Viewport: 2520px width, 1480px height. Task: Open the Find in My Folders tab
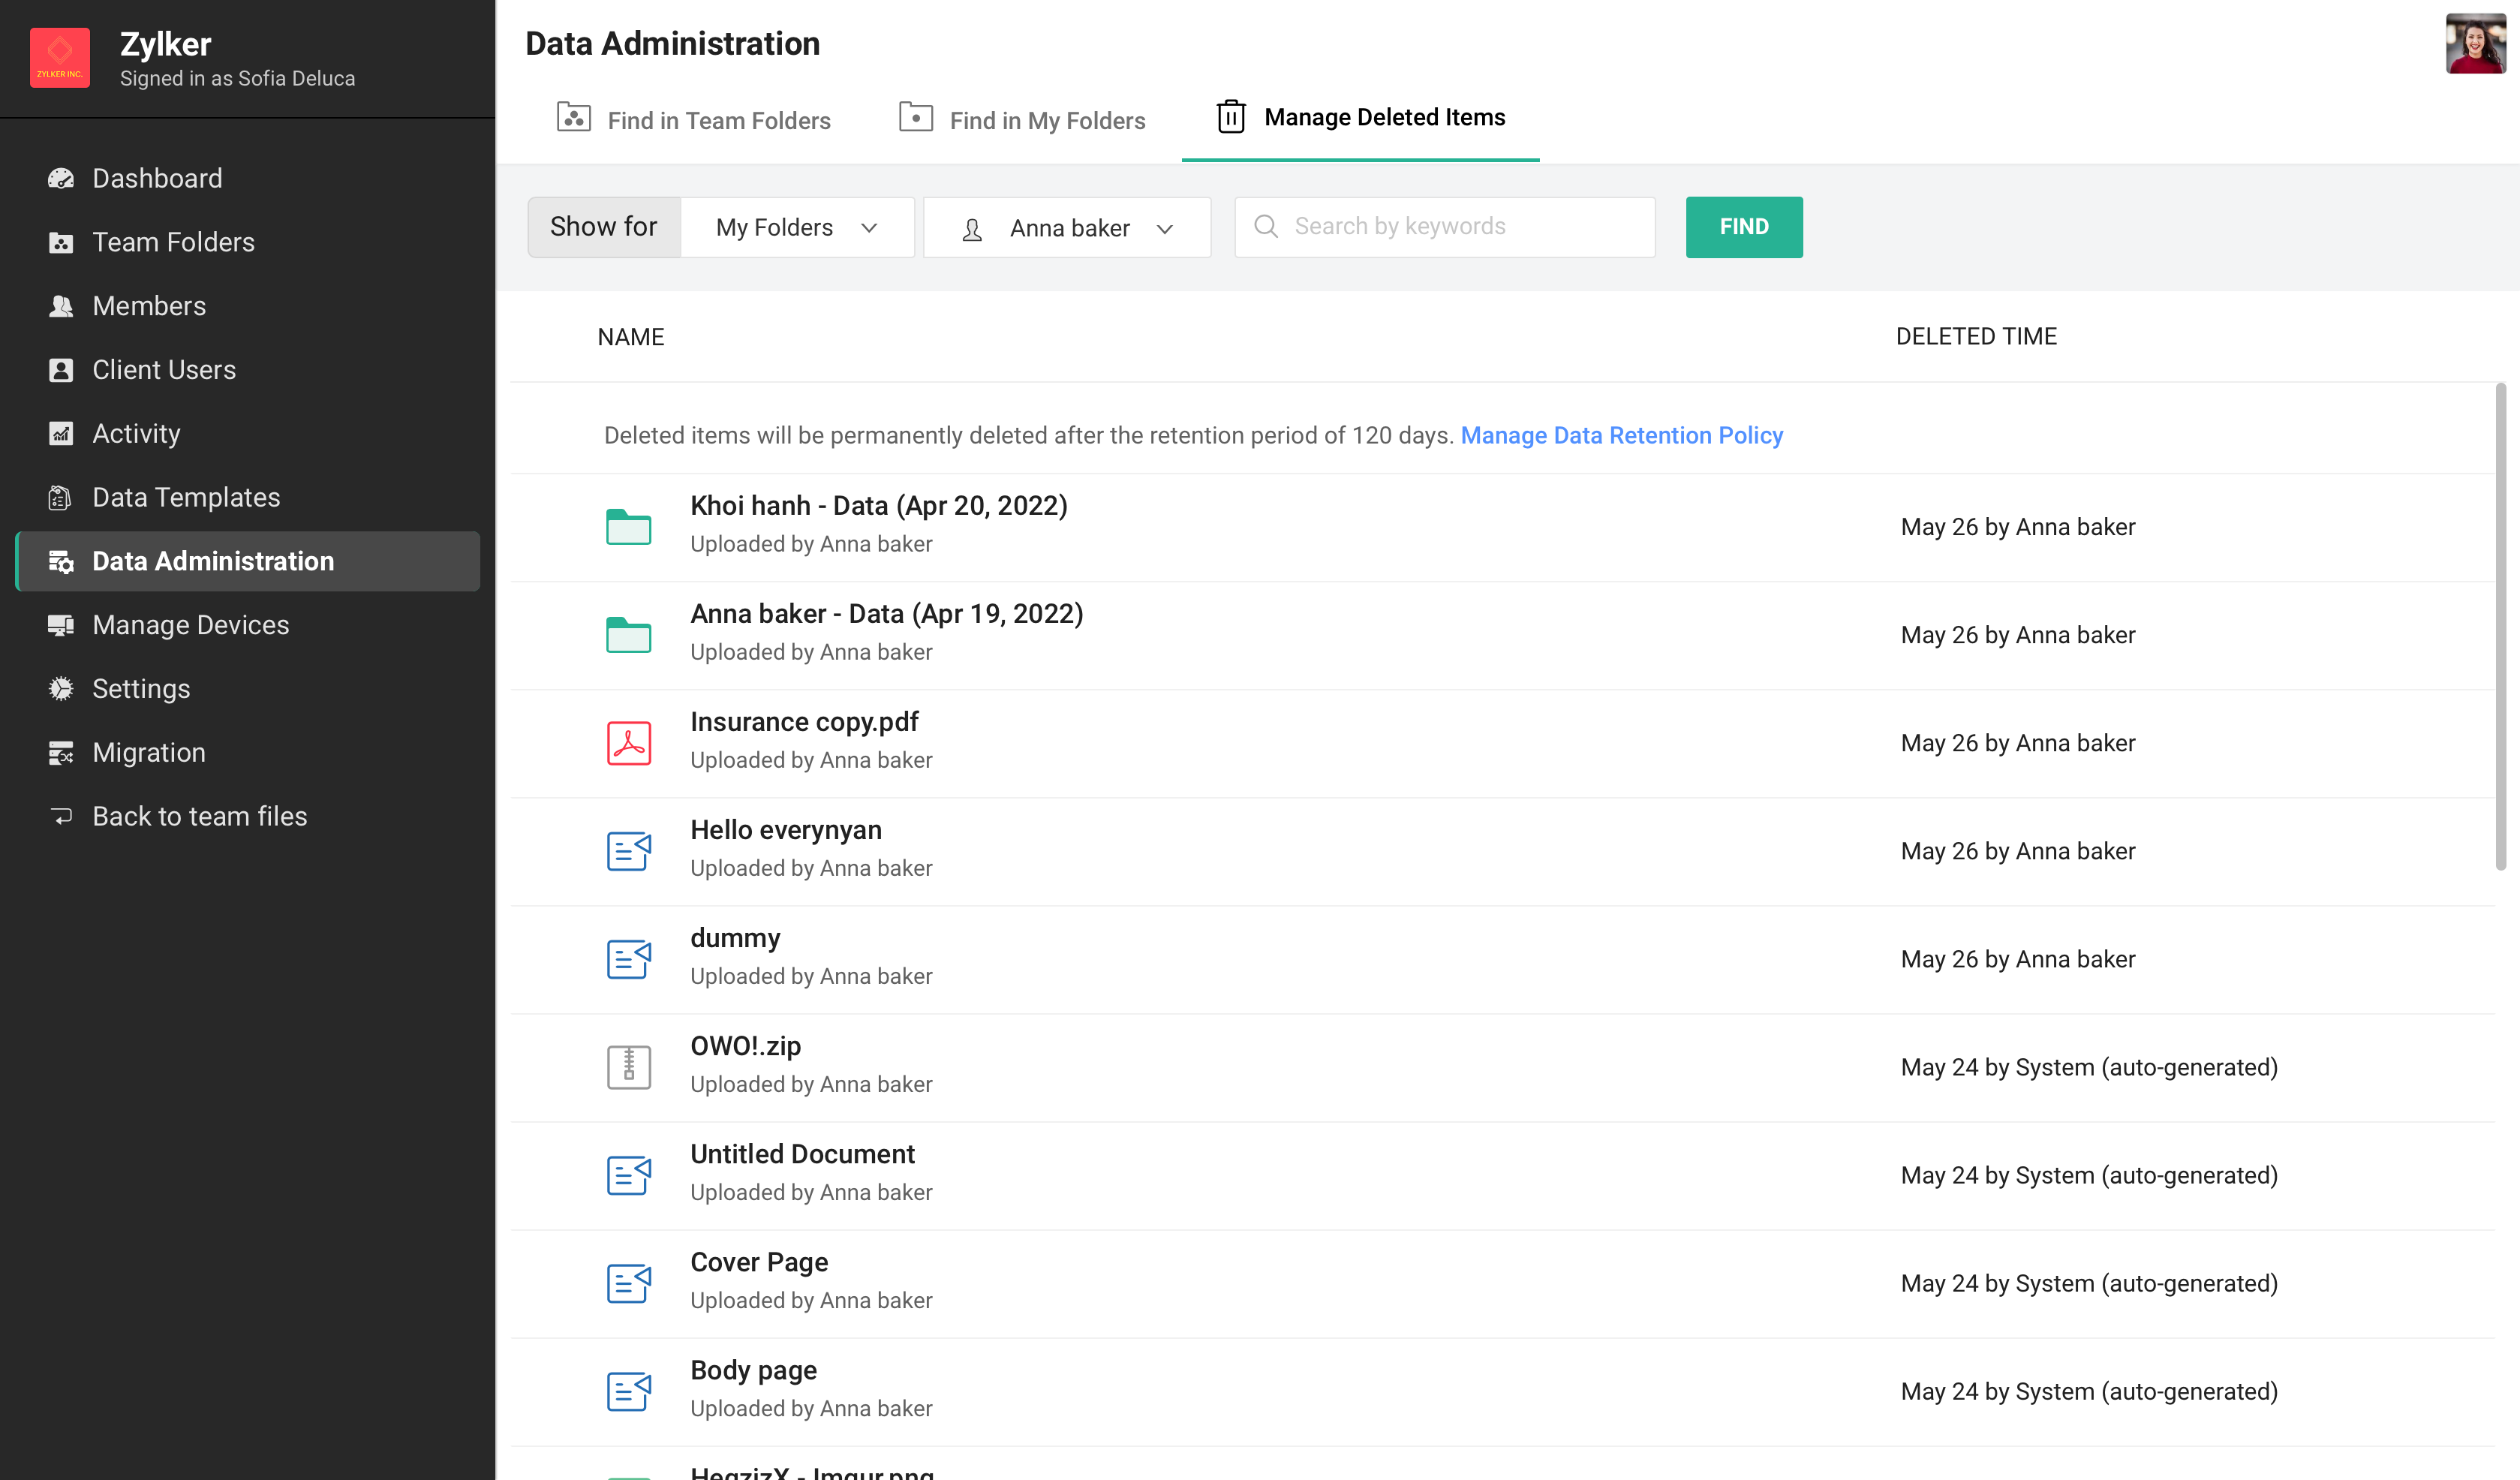(1022, 120)
